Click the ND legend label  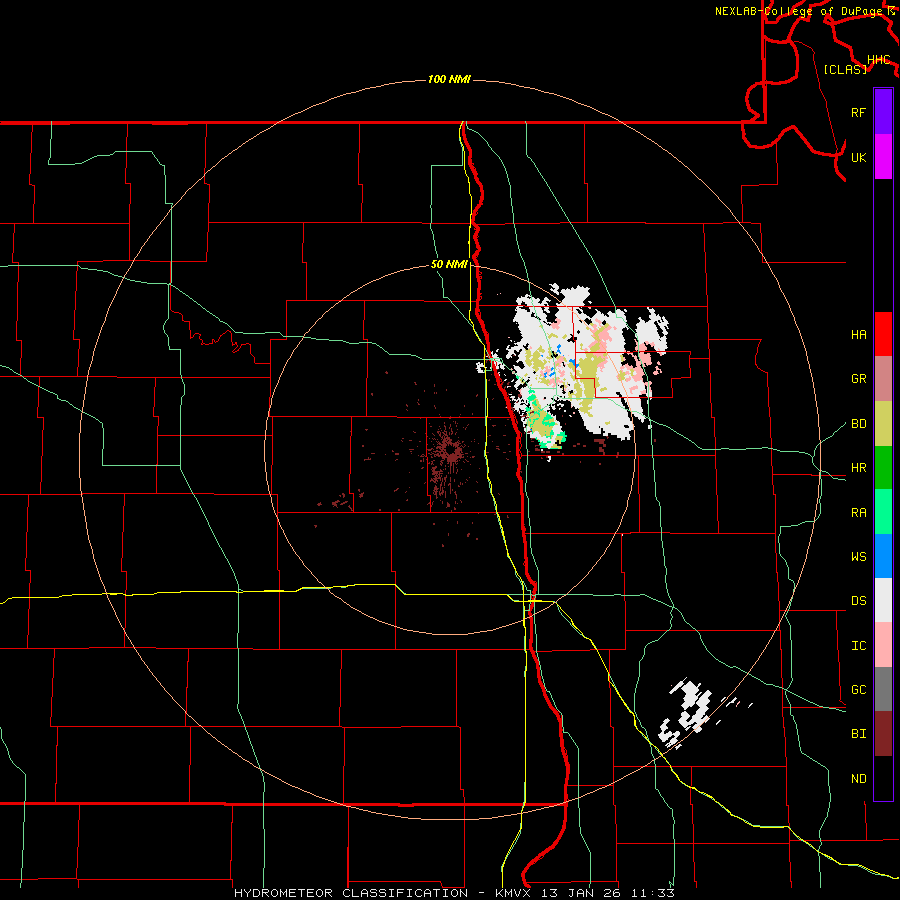coord(859,779)
